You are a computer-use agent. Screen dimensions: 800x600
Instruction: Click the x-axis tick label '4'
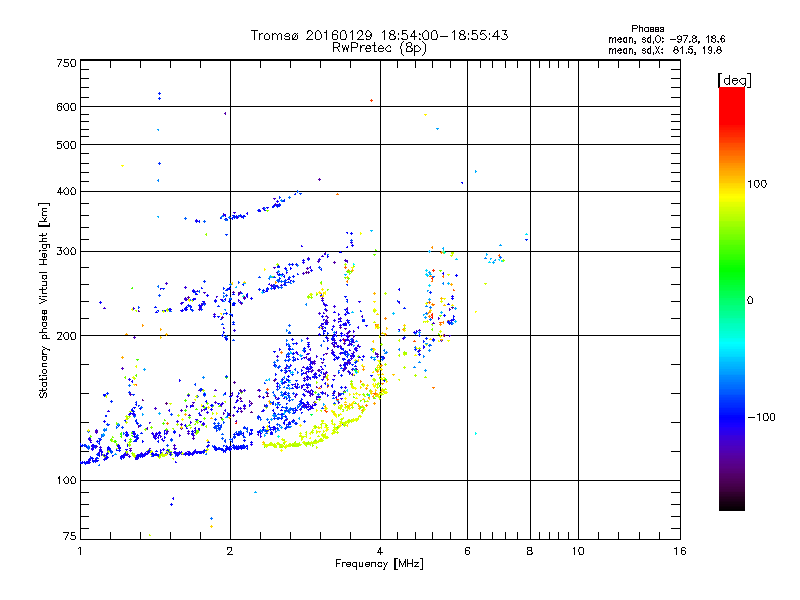380,551
